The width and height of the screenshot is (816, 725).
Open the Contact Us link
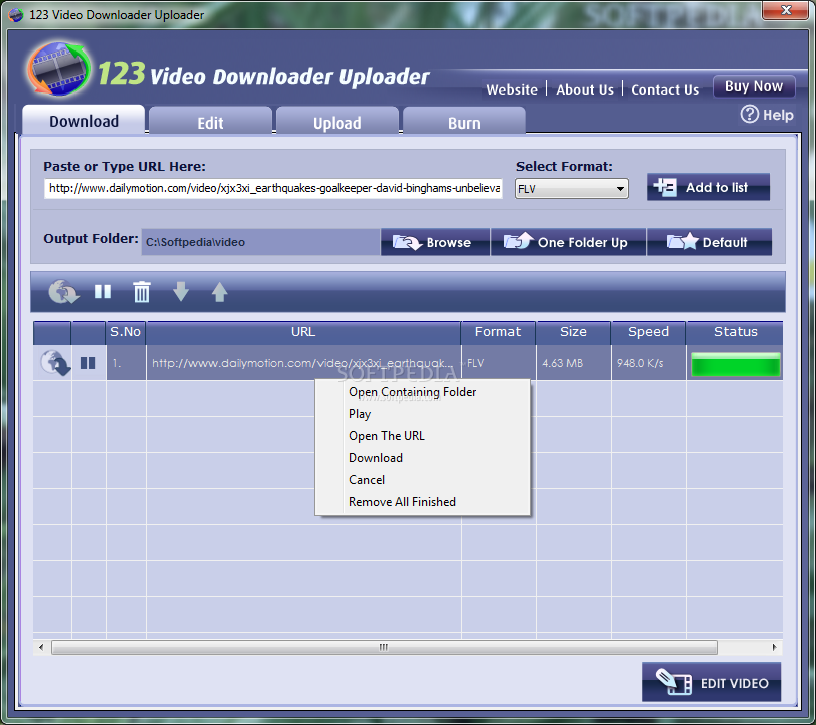coord(665,90)
